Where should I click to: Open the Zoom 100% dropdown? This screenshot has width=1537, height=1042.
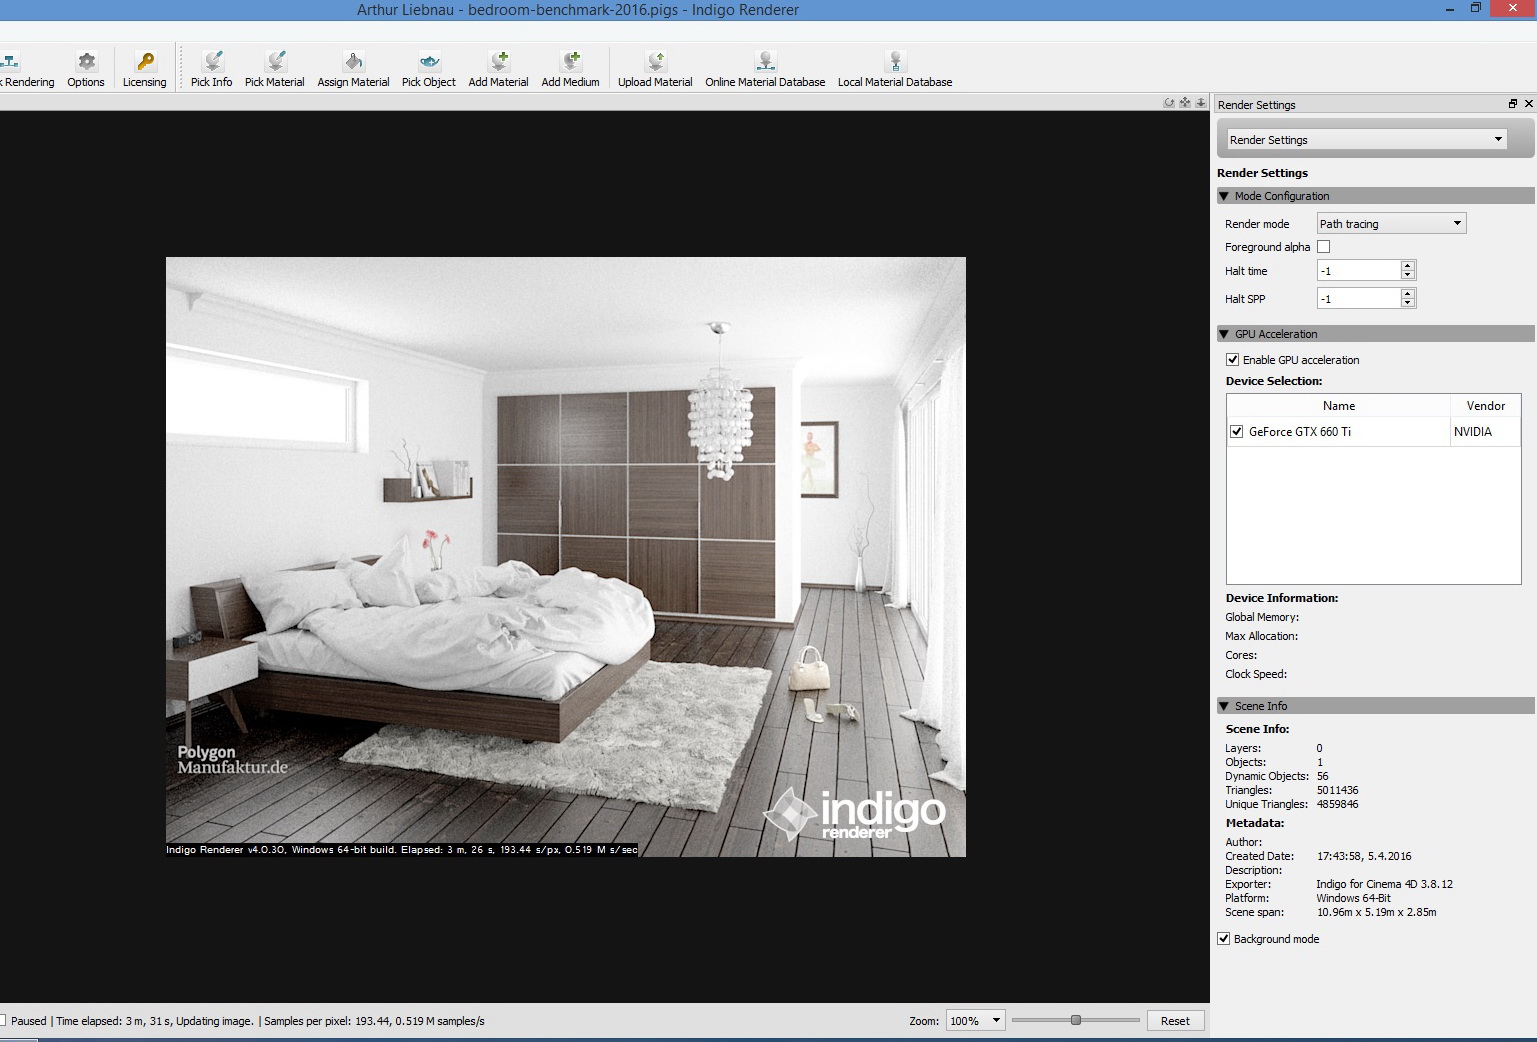[975, 1021]
